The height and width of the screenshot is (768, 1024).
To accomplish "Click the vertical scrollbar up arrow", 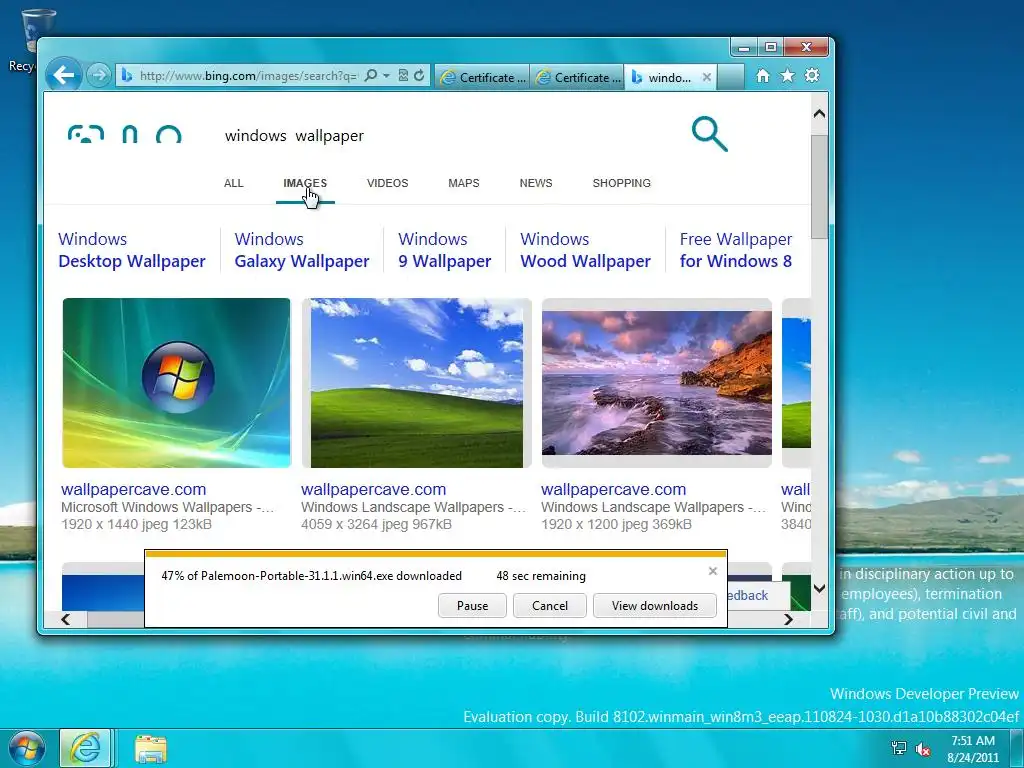I will [x=820, y=114].
